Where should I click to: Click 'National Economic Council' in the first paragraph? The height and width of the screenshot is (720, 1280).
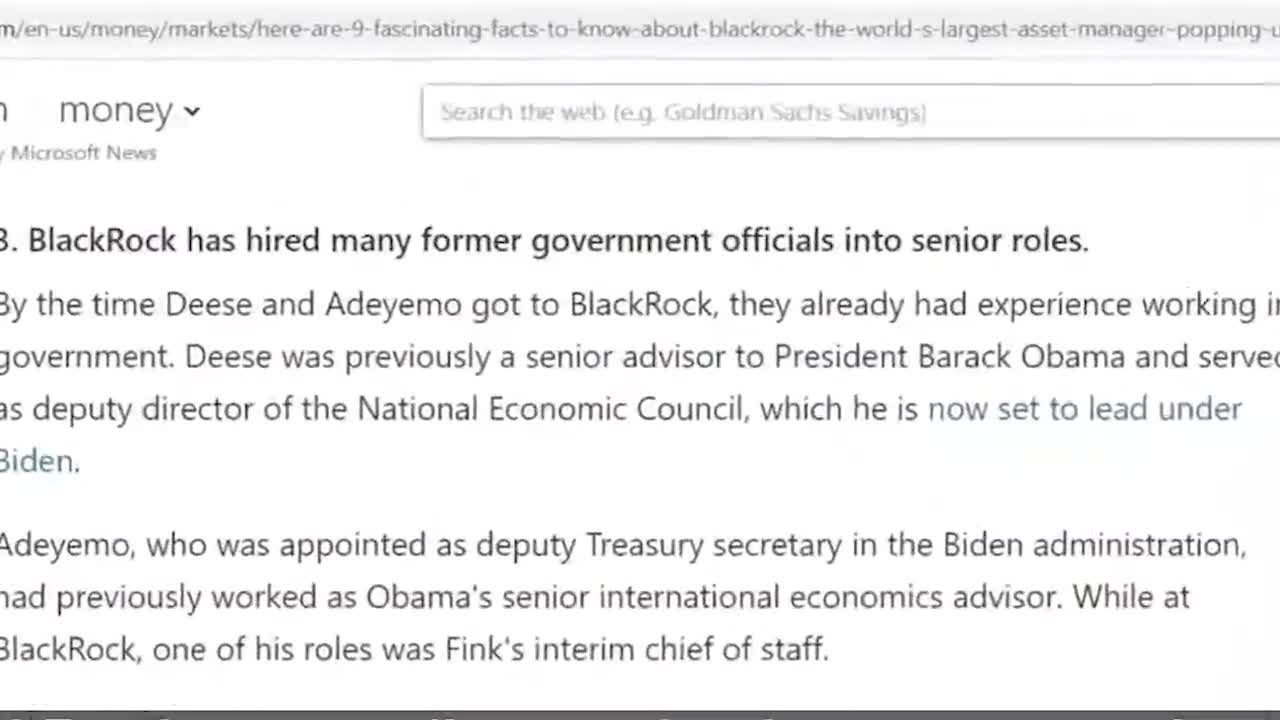tap(551, 408)
